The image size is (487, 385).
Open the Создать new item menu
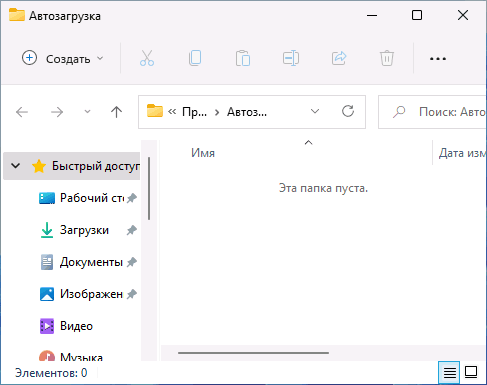coord(63,59)
